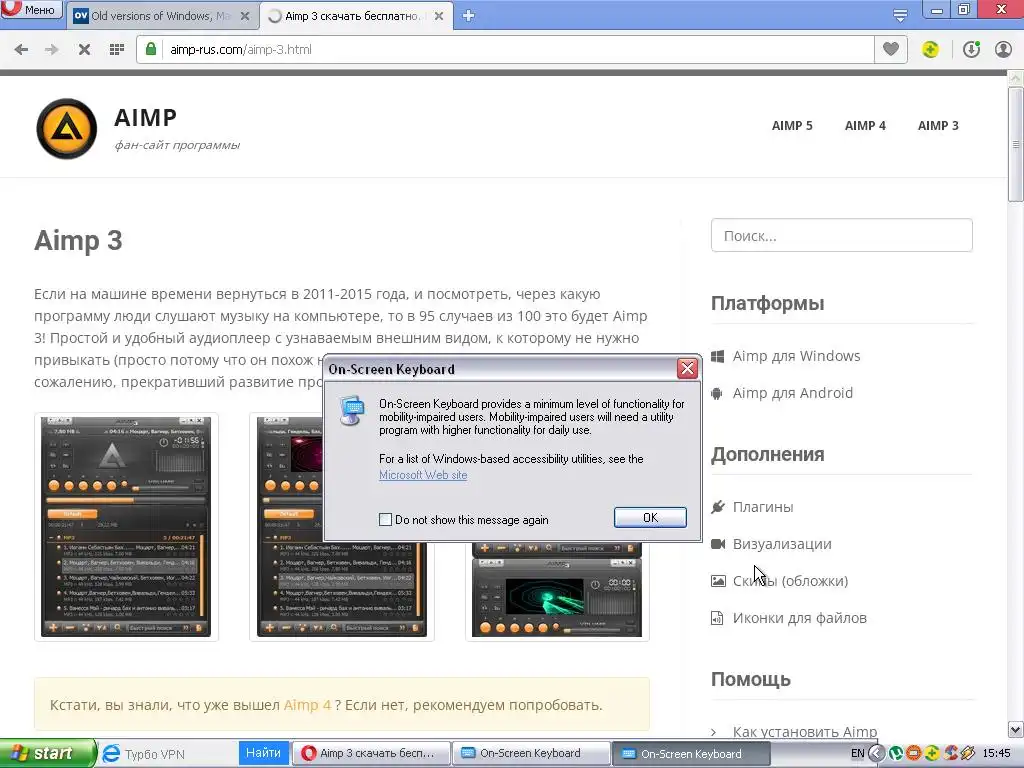This screenshot has width=1024, height=768.
Task: Click the file icon beside Иконки для файлов
Action: pos(717,618)
